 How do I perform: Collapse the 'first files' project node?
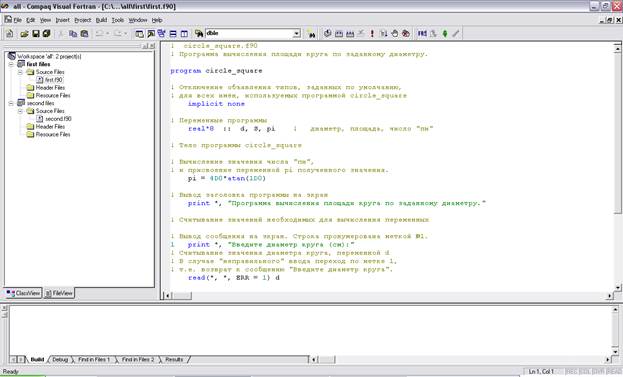(x=11, y=64)
